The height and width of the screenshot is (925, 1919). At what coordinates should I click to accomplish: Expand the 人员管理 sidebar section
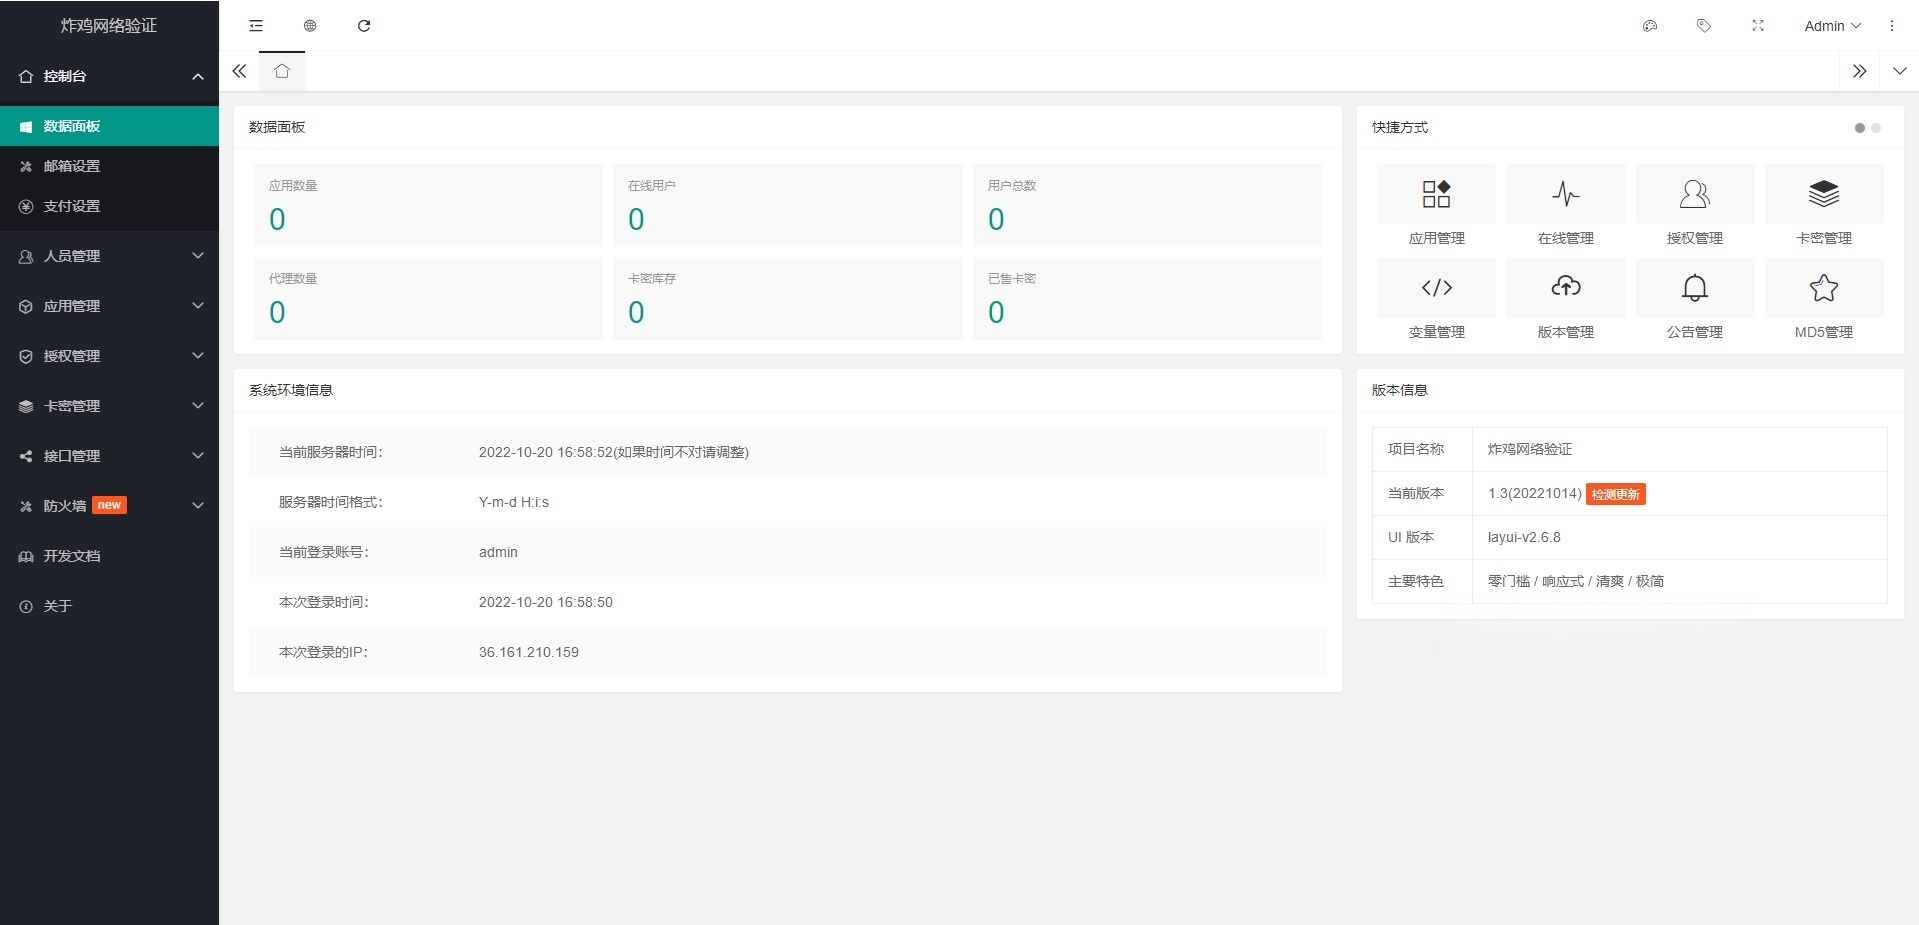click(x=109, y=256)
